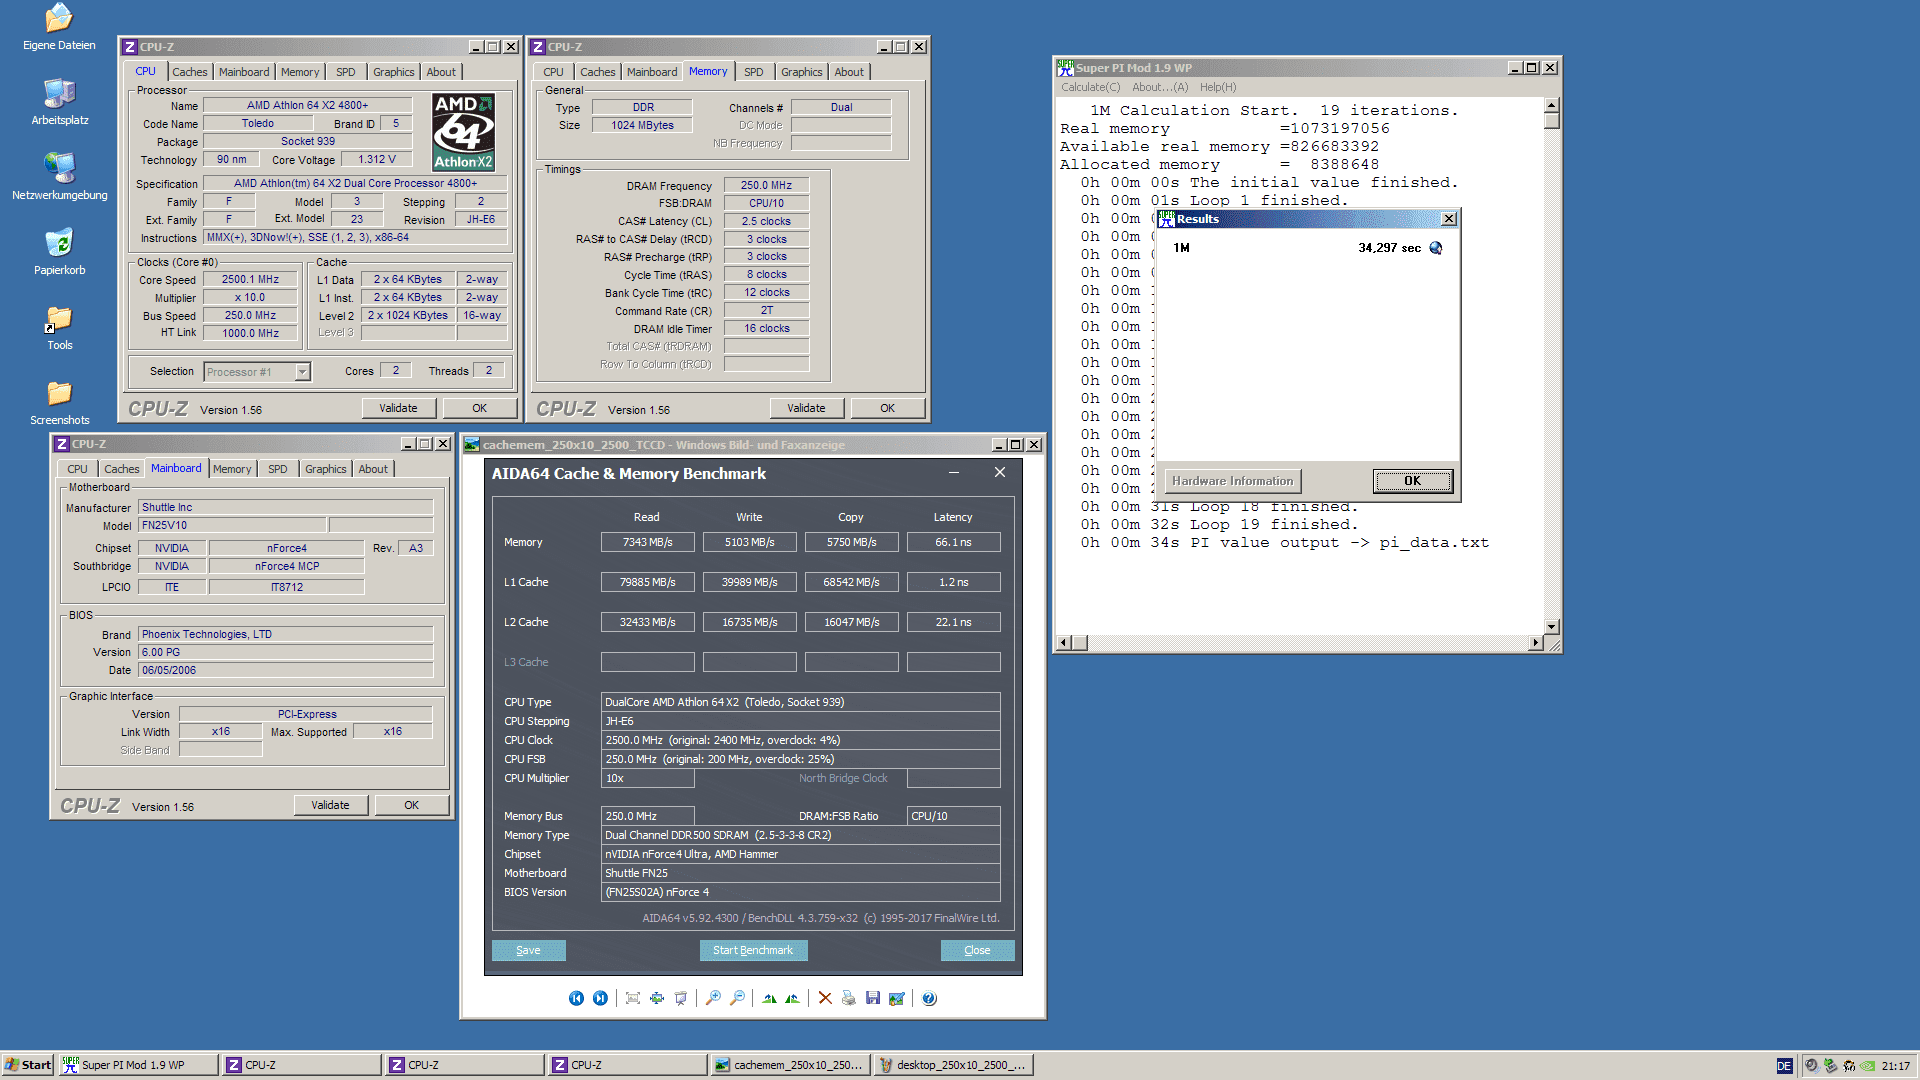The image size is (1920, 1080).
Task: Switch to cachemem_250x10 taskbar button
Action: click(790, 1065)
